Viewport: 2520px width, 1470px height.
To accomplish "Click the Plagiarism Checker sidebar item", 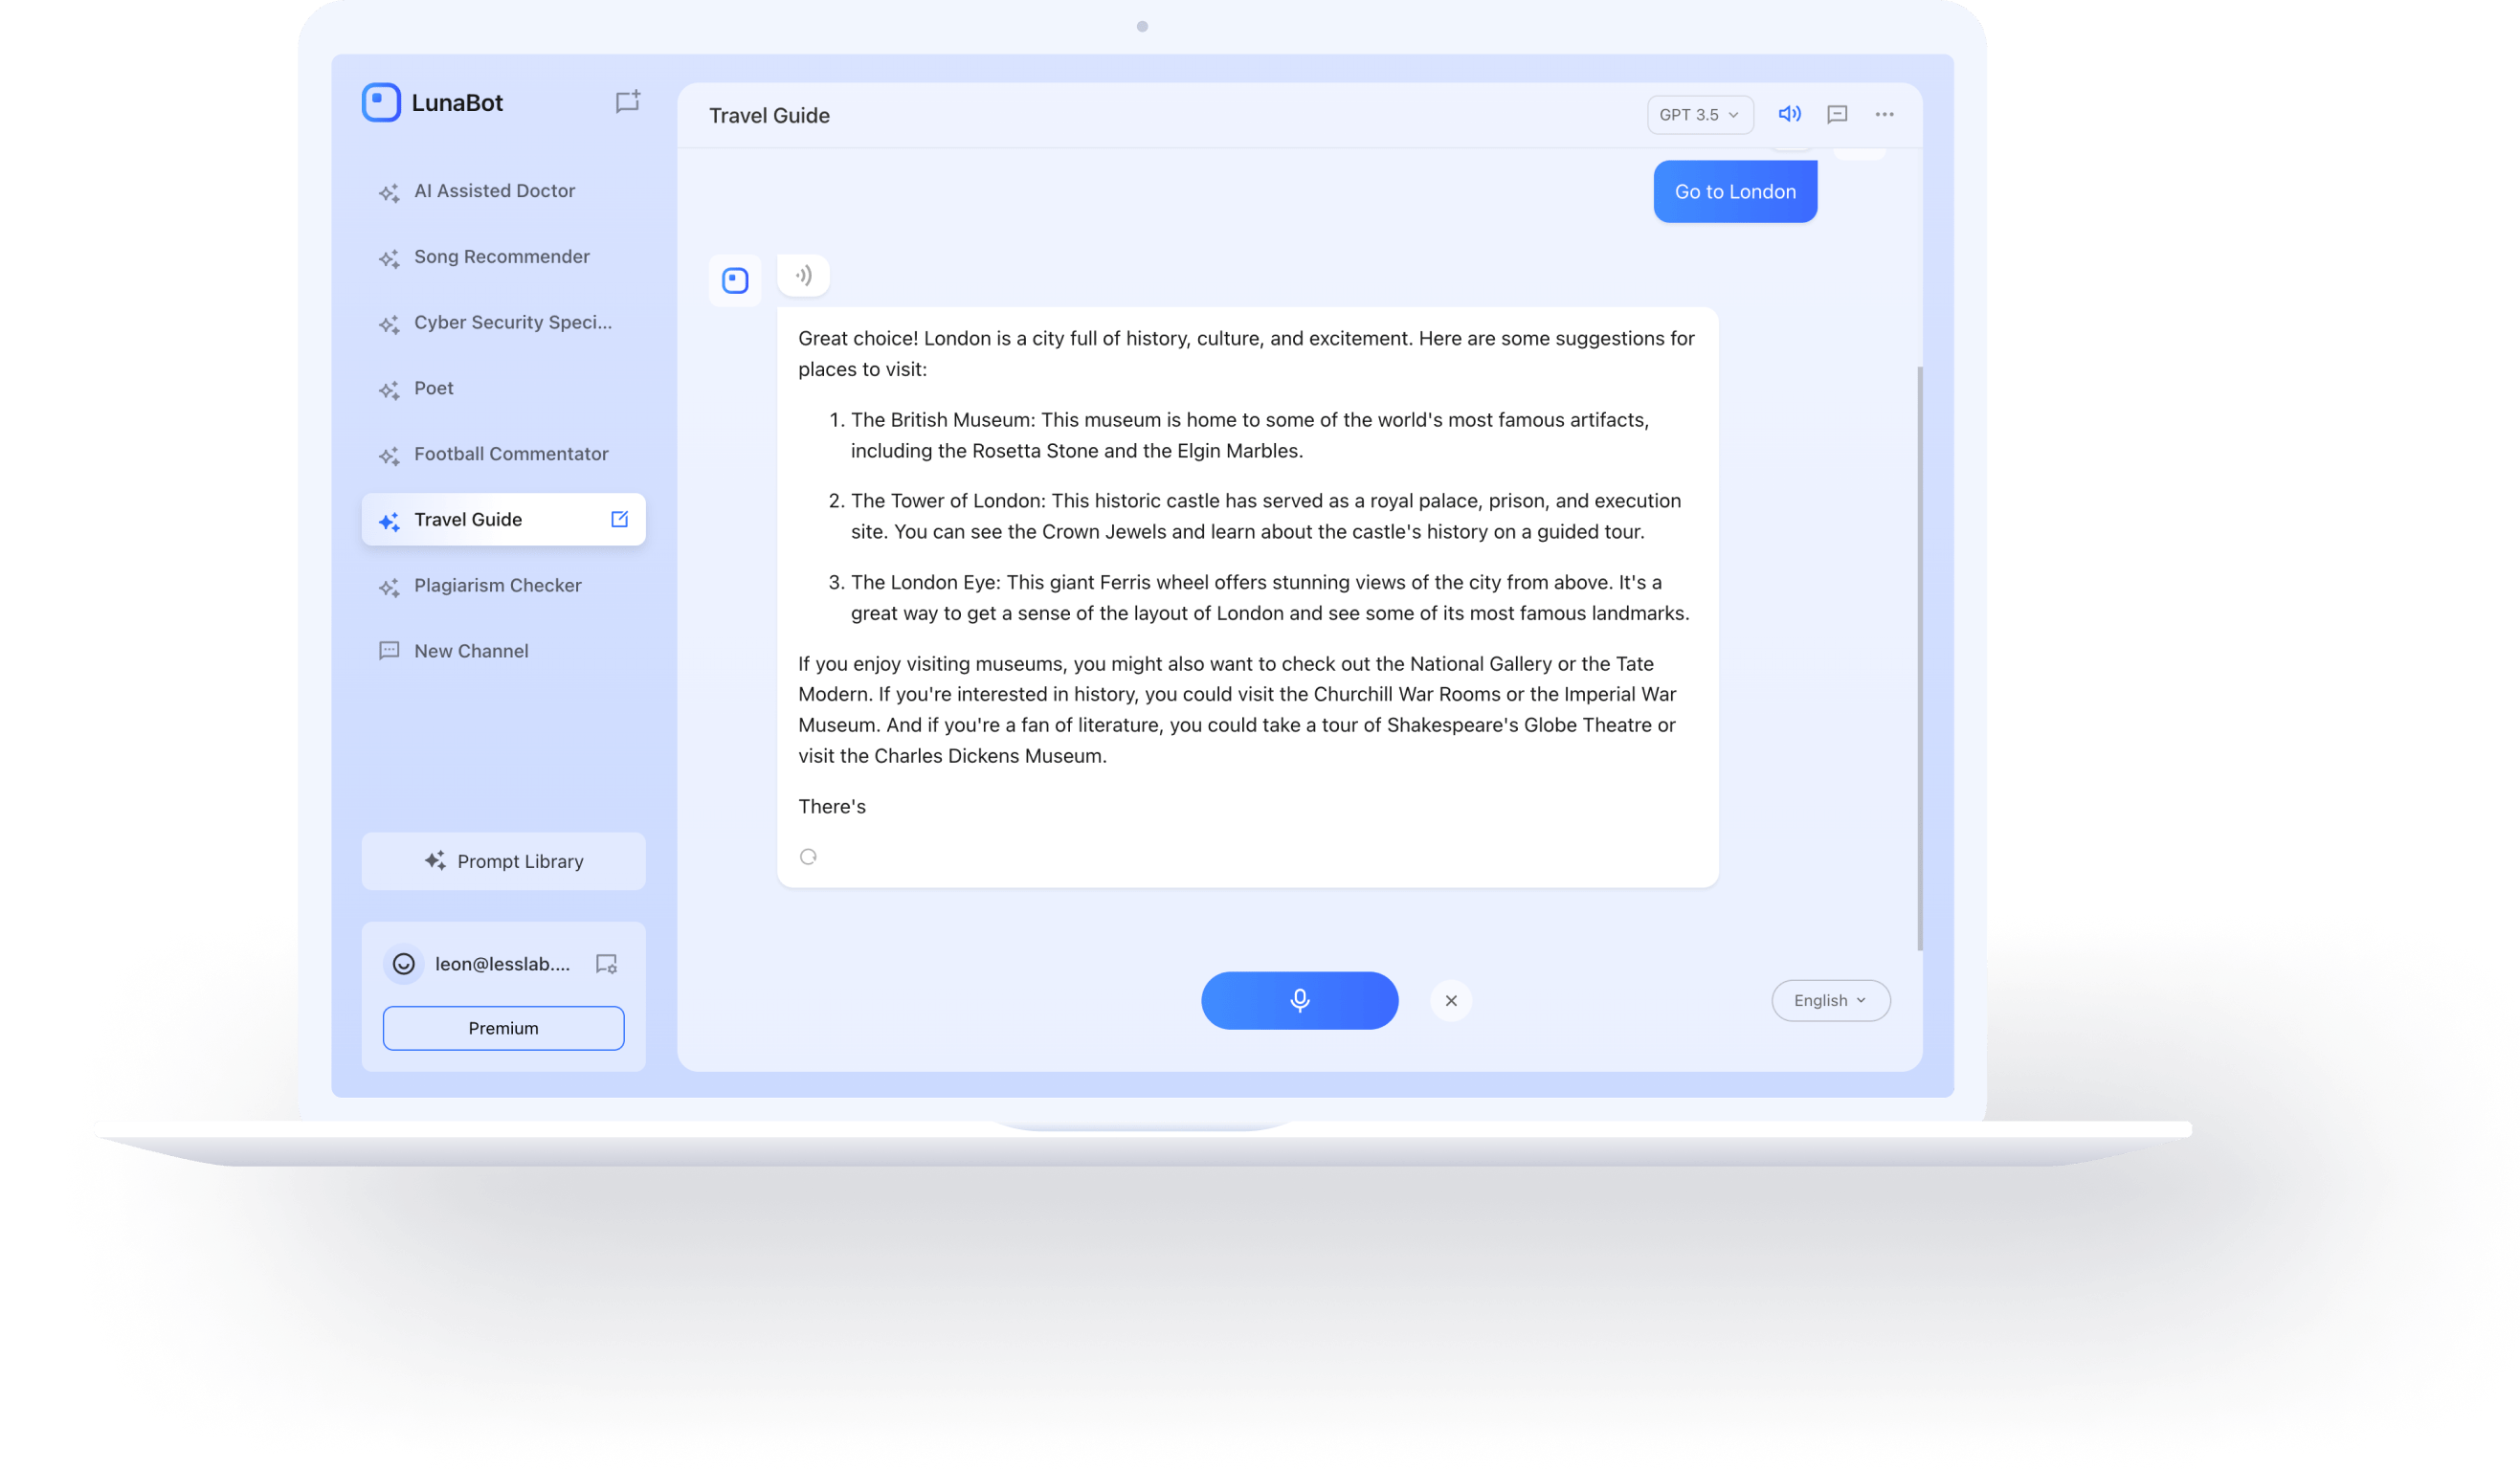I will coord(497,585).
